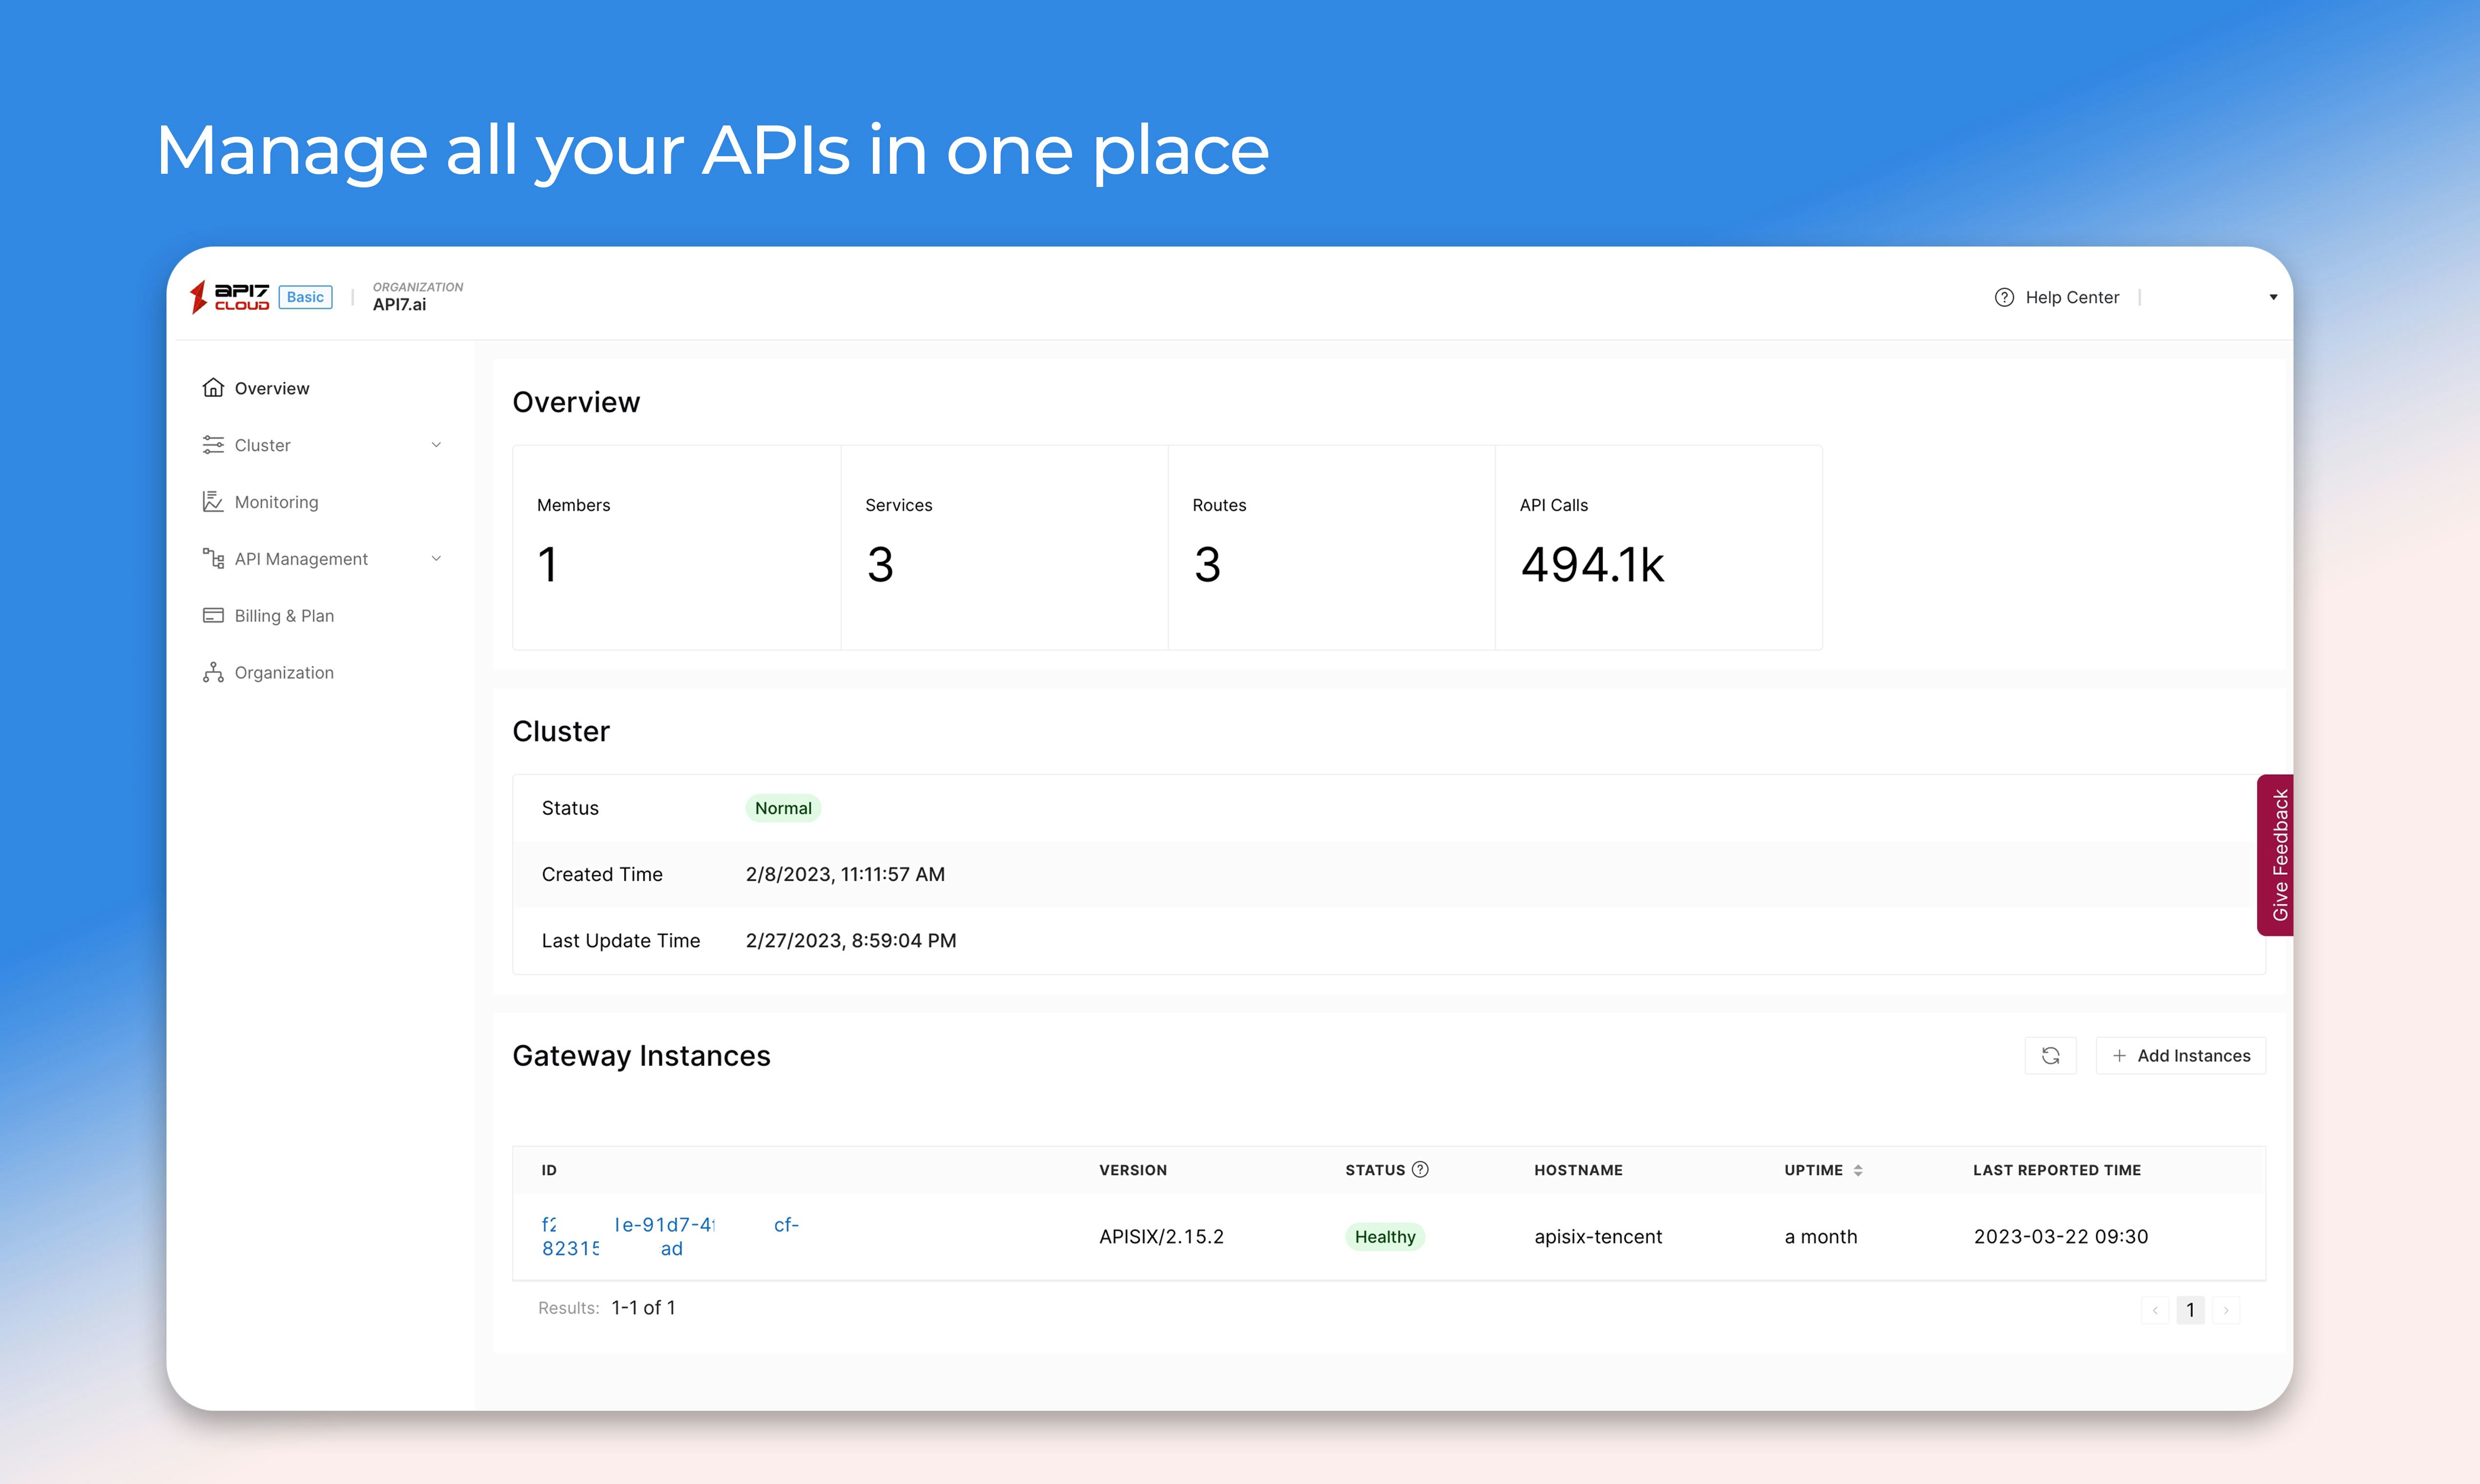
Task: Click the Organization hierarchy icon
Action: 213,673
